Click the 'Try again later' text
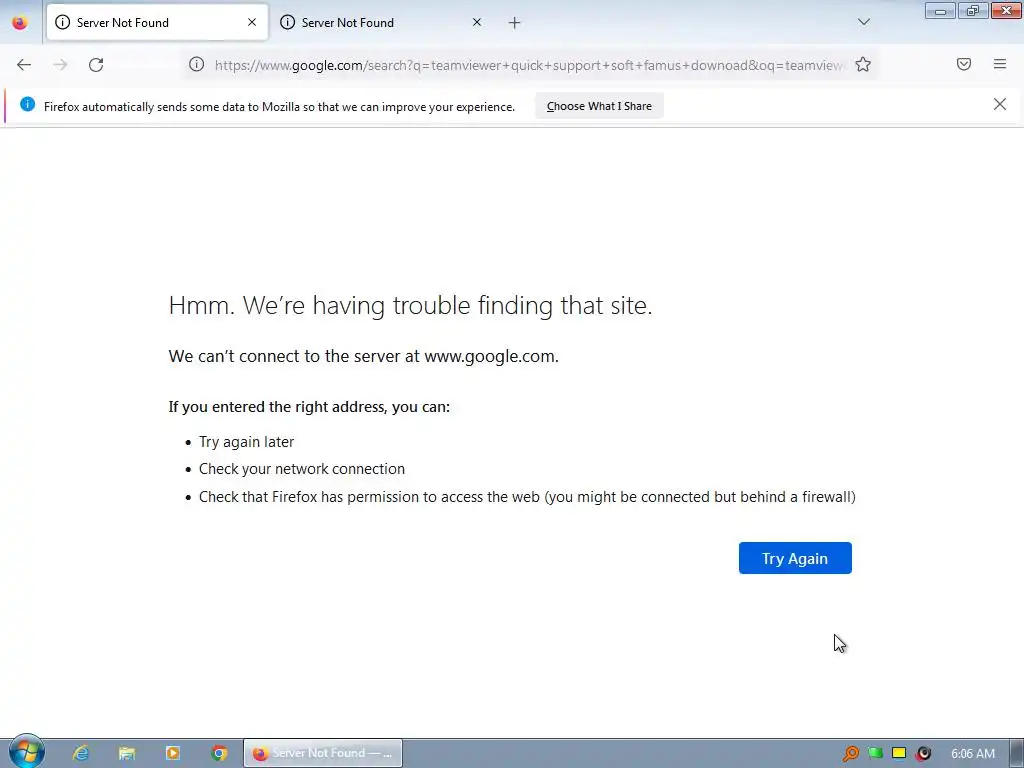This screenshot has height=768, width=1024. click(x=246, y=441)
